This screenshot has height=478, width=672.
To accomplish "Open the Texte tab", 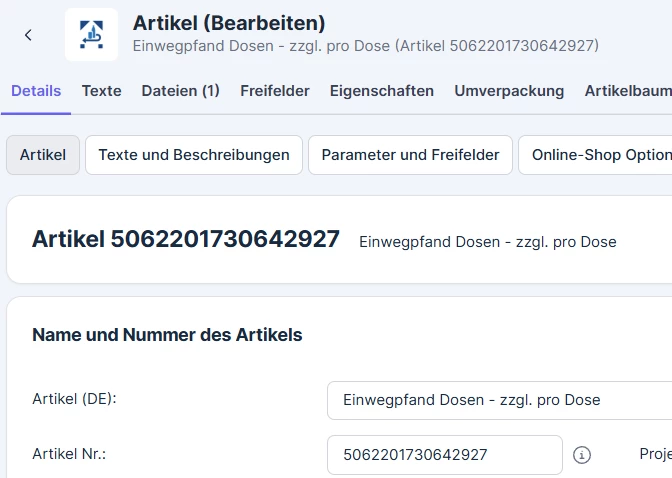I will coord(102,91).
